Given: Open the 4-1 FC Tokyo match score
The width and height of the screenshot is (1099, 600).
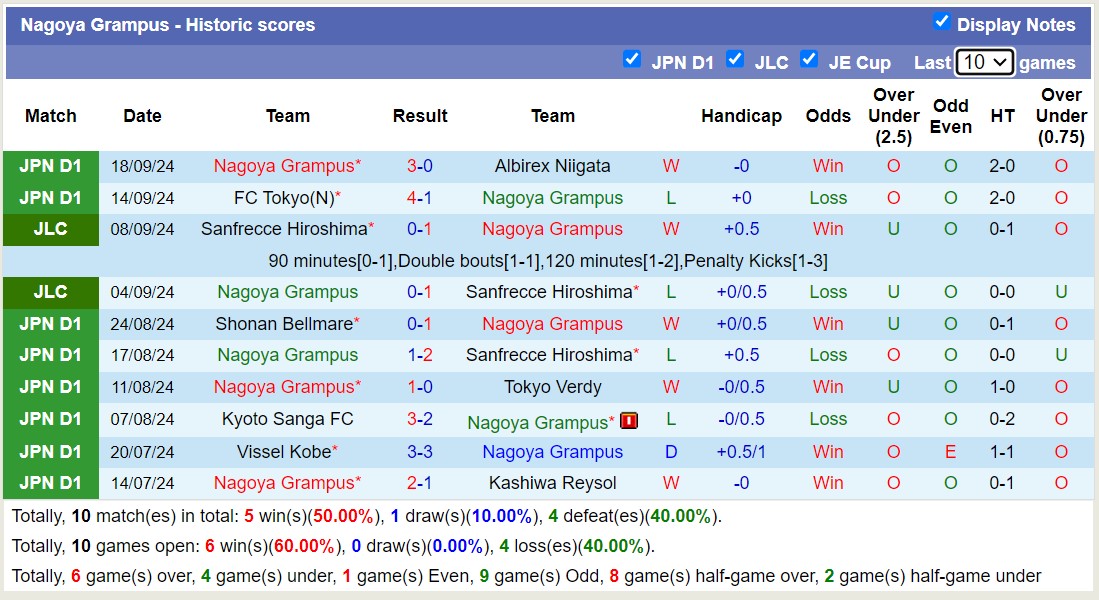Looking at the screenshot, I should pyautogui.click(x=419, y=198).
